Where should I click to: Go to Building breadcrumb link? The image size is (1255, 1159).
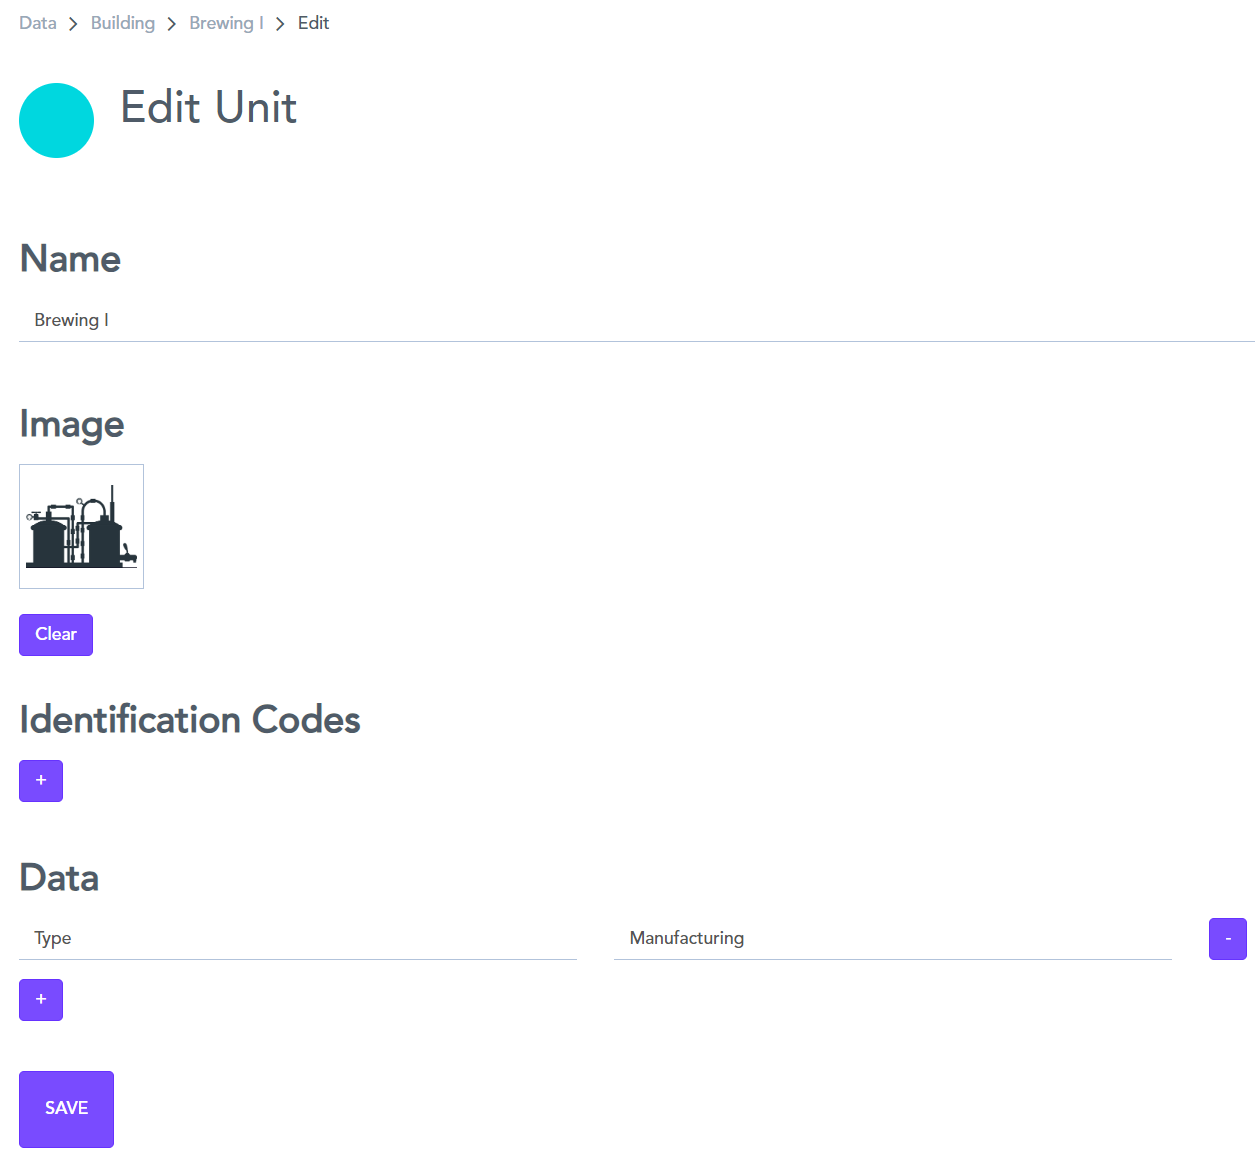[x=123, y=23]
